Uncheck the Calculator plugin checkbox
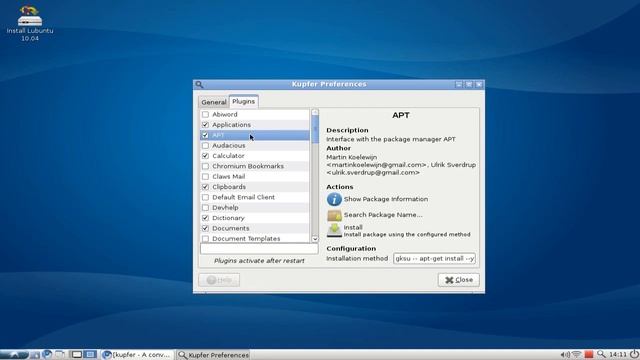Screen dimensions: 640x360 205,156
